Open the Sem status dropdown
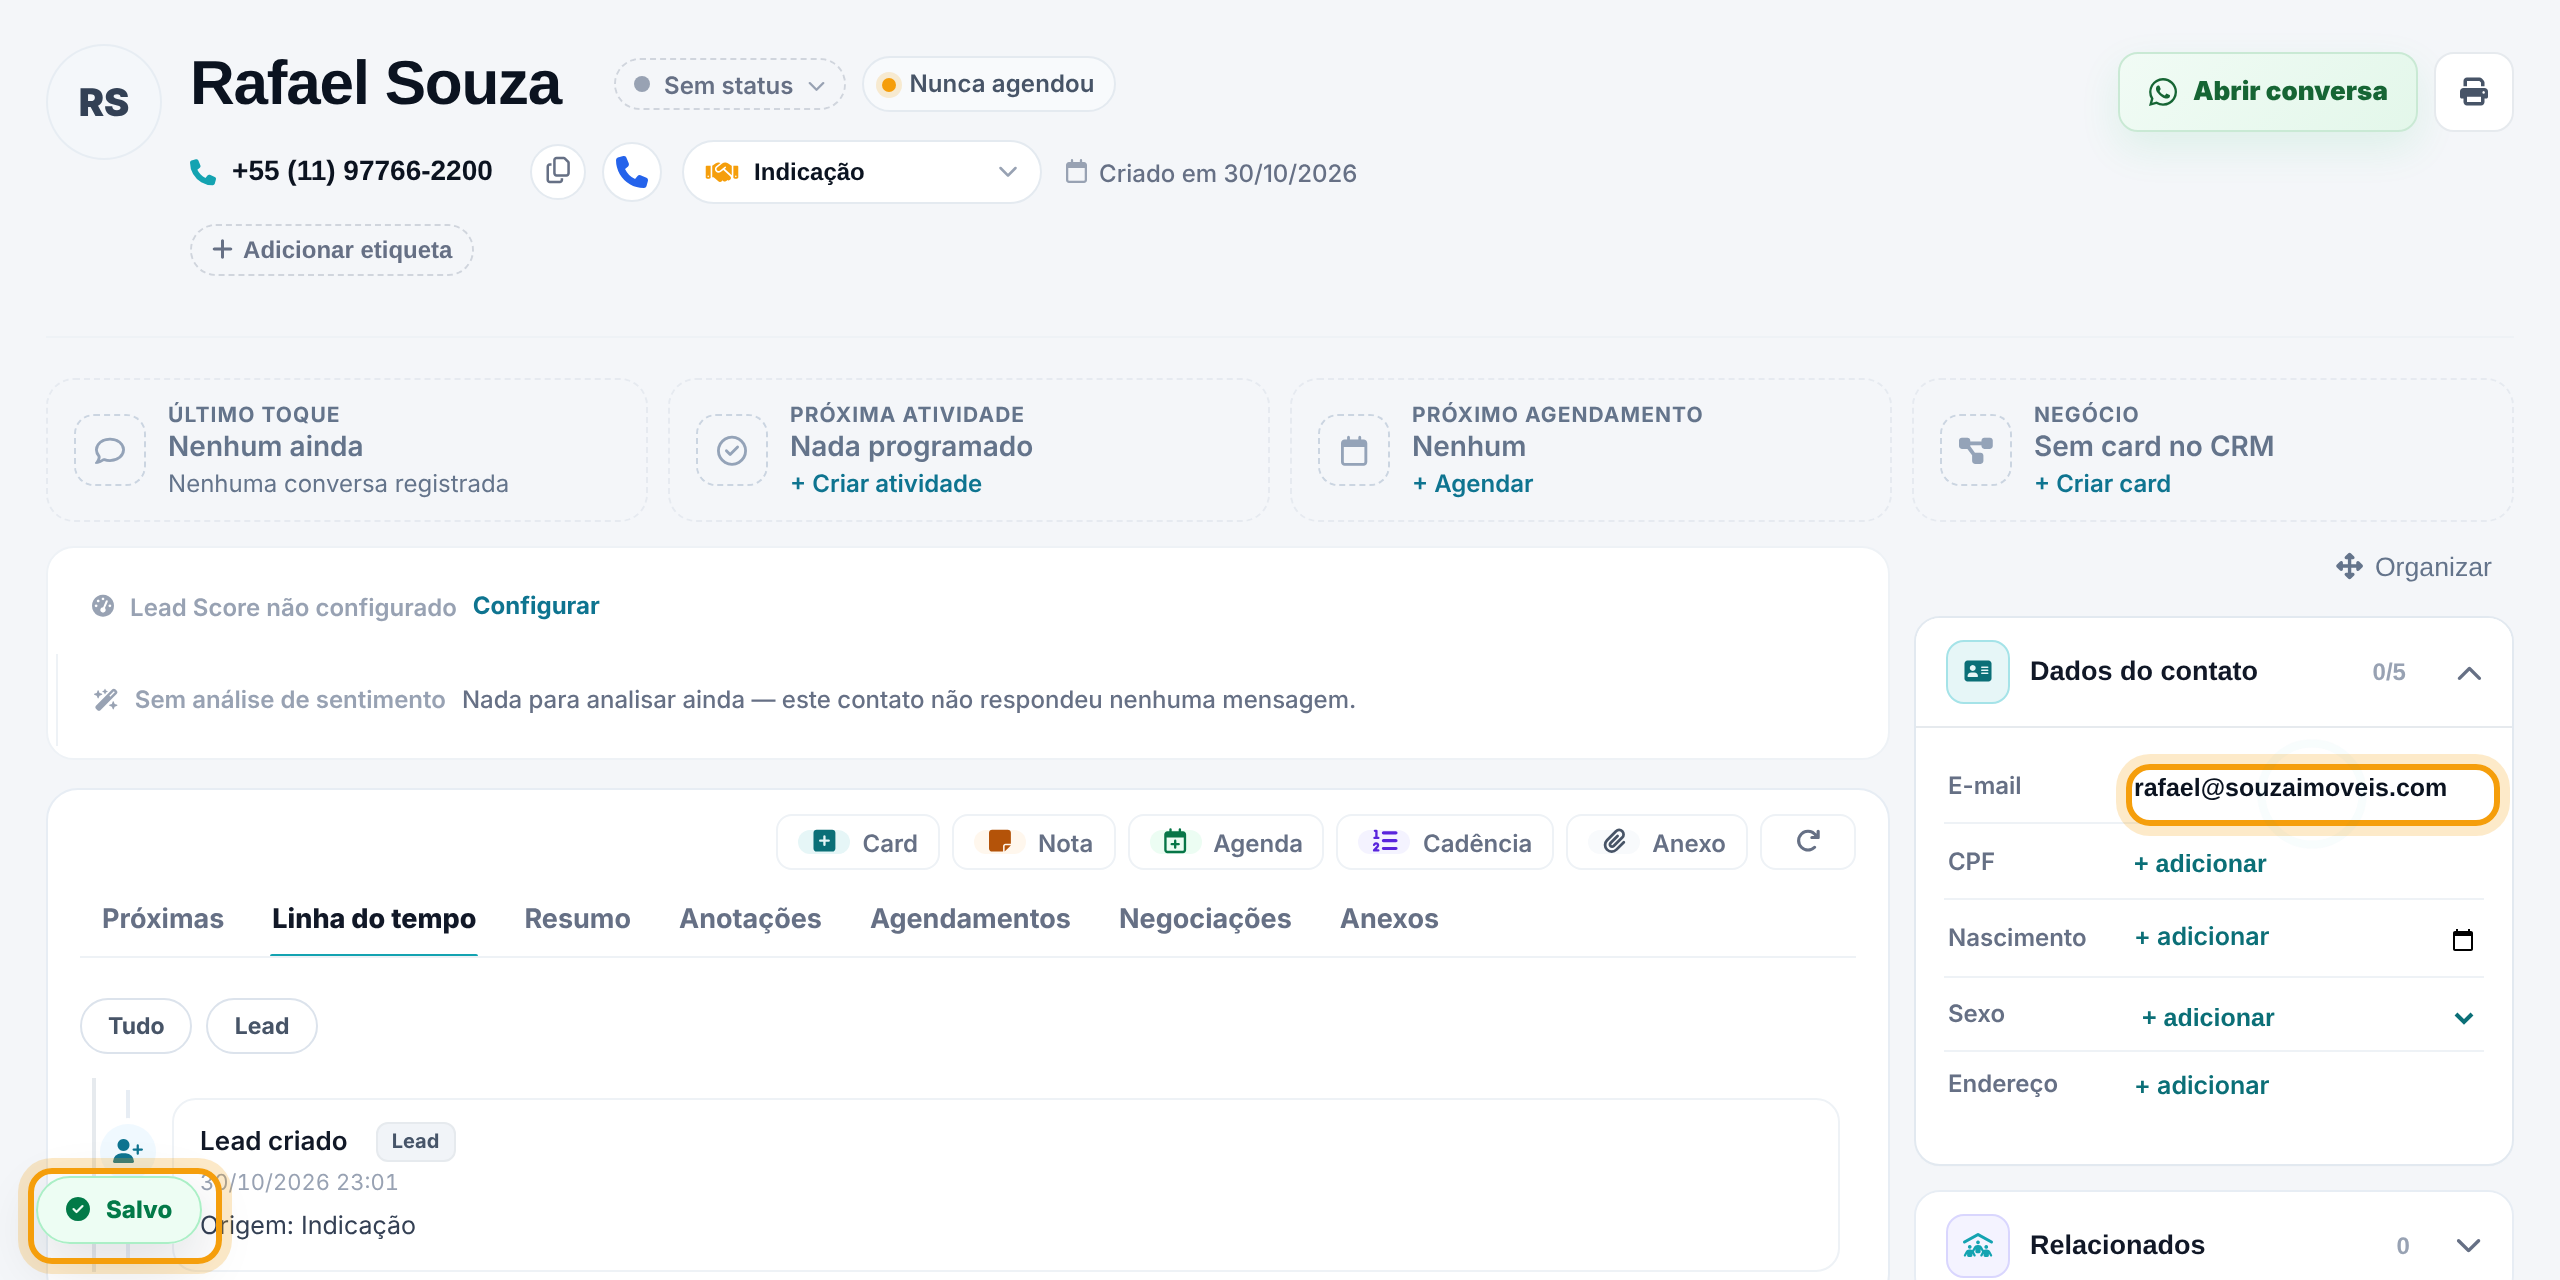Screen dimensions: 2560x1280 tap(730, 85)
